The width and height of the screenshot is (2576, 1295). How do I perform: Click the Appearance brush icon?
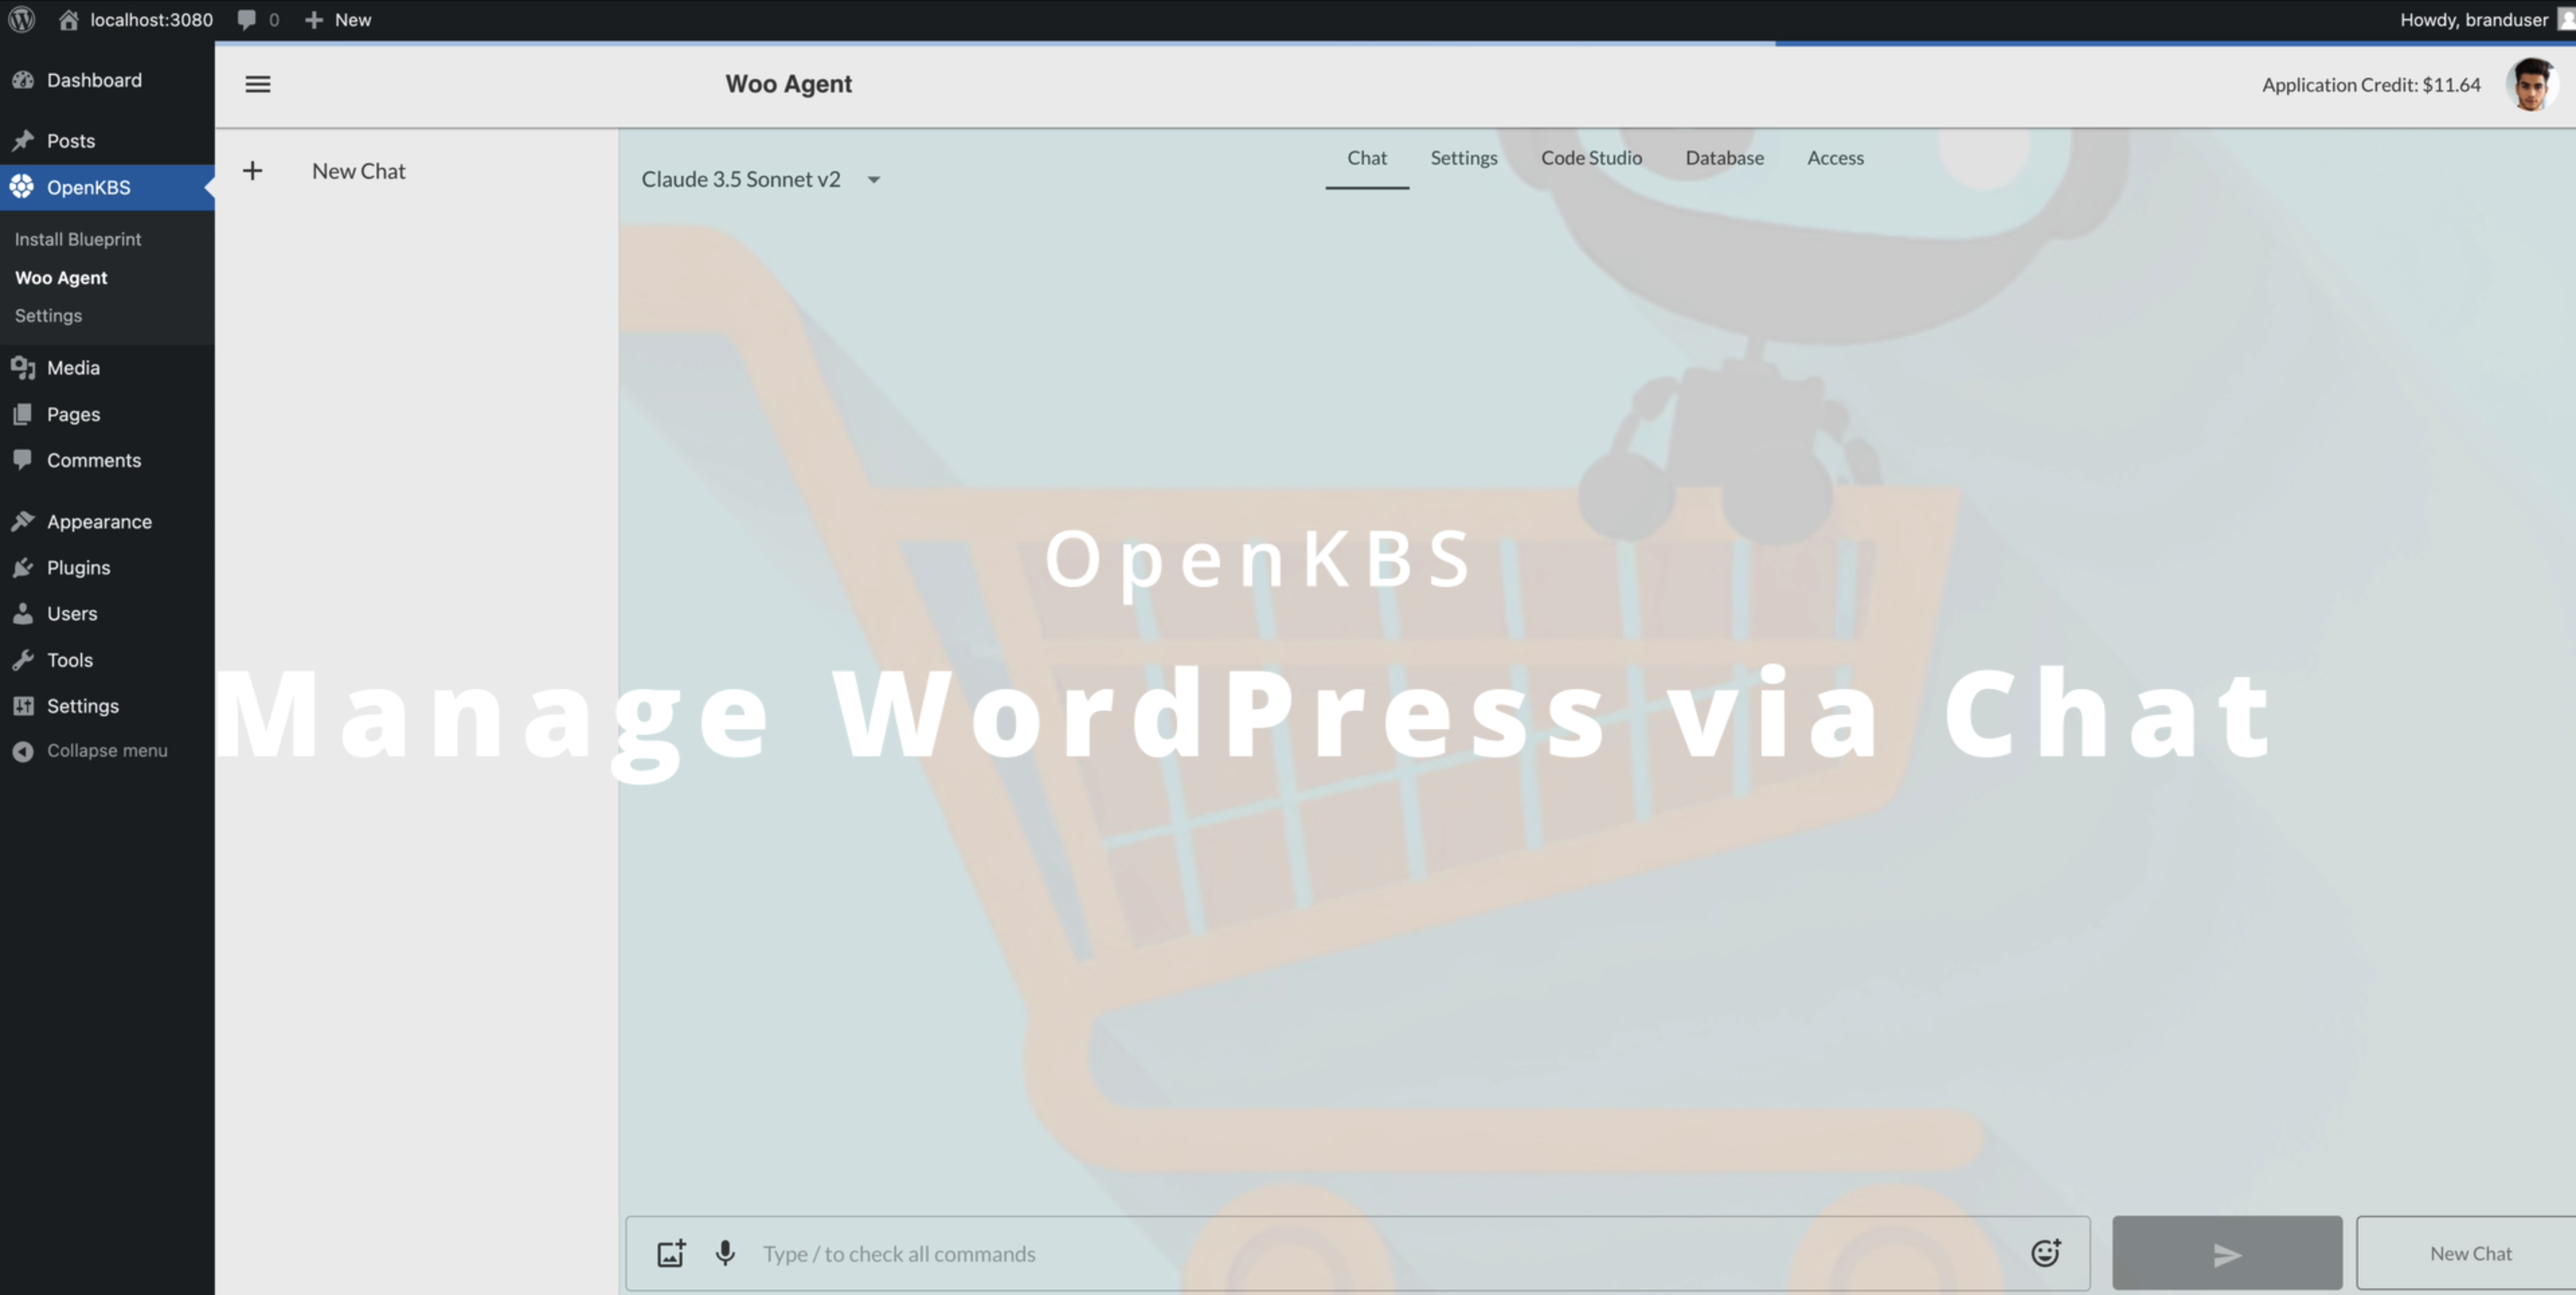[23, 521]
